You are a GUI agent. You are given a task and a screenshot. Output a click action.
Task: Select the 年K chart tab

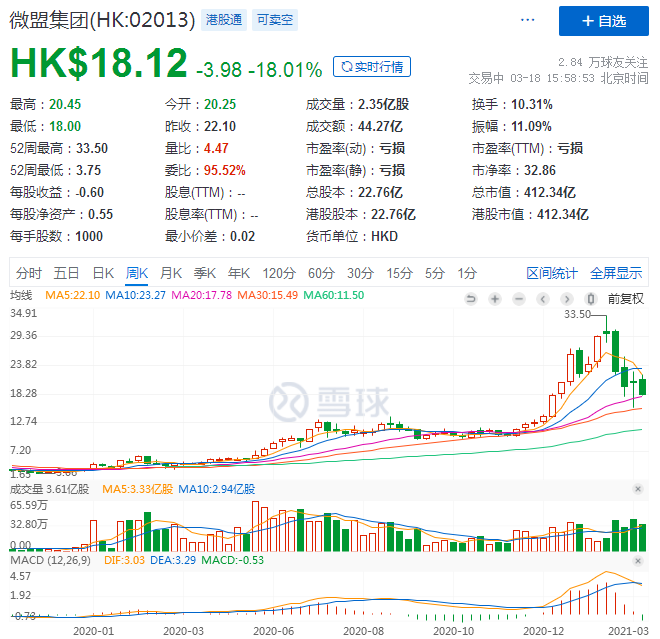click(x=239, y=273)
